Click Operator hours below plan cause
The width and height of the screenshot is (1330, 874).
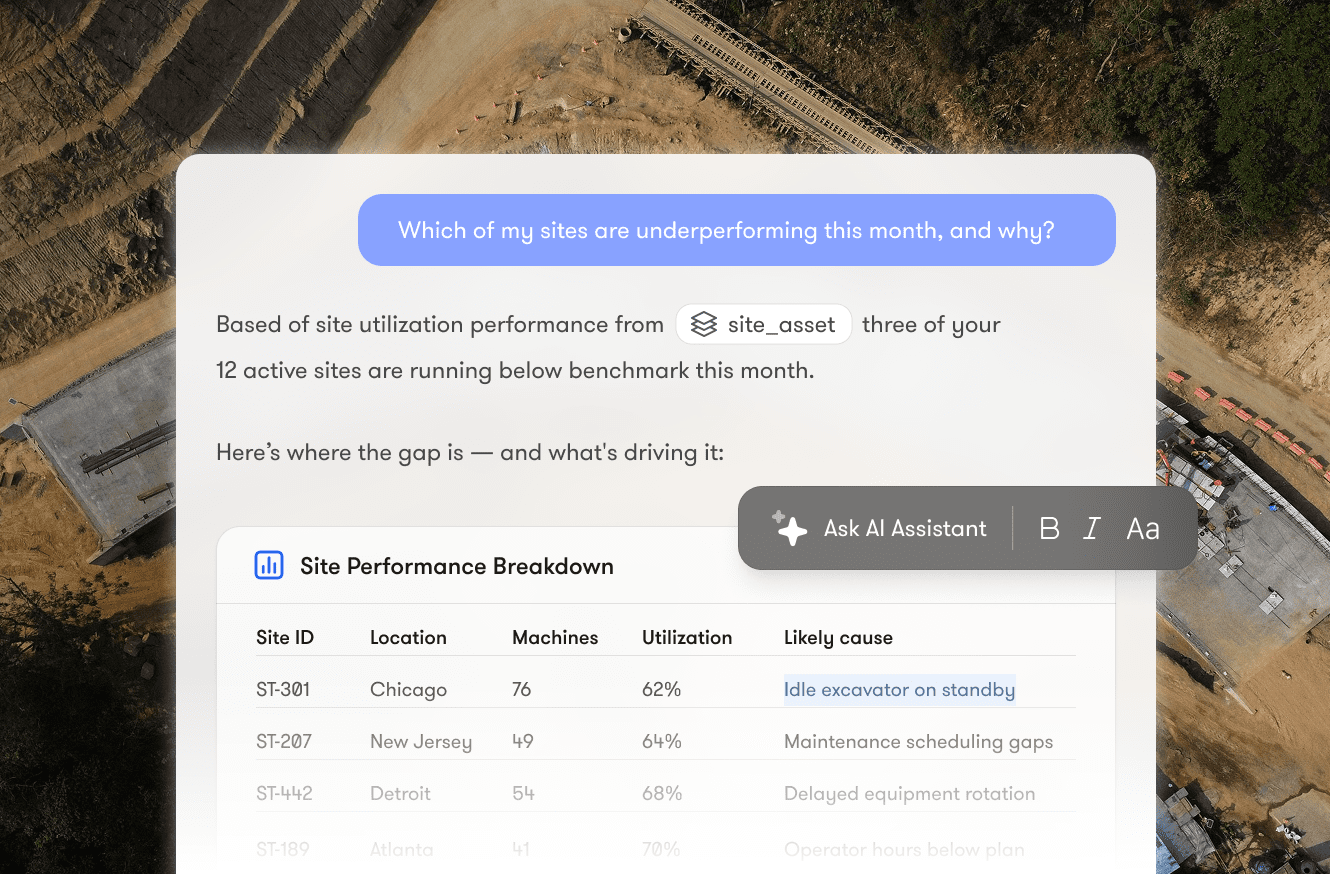904,850
